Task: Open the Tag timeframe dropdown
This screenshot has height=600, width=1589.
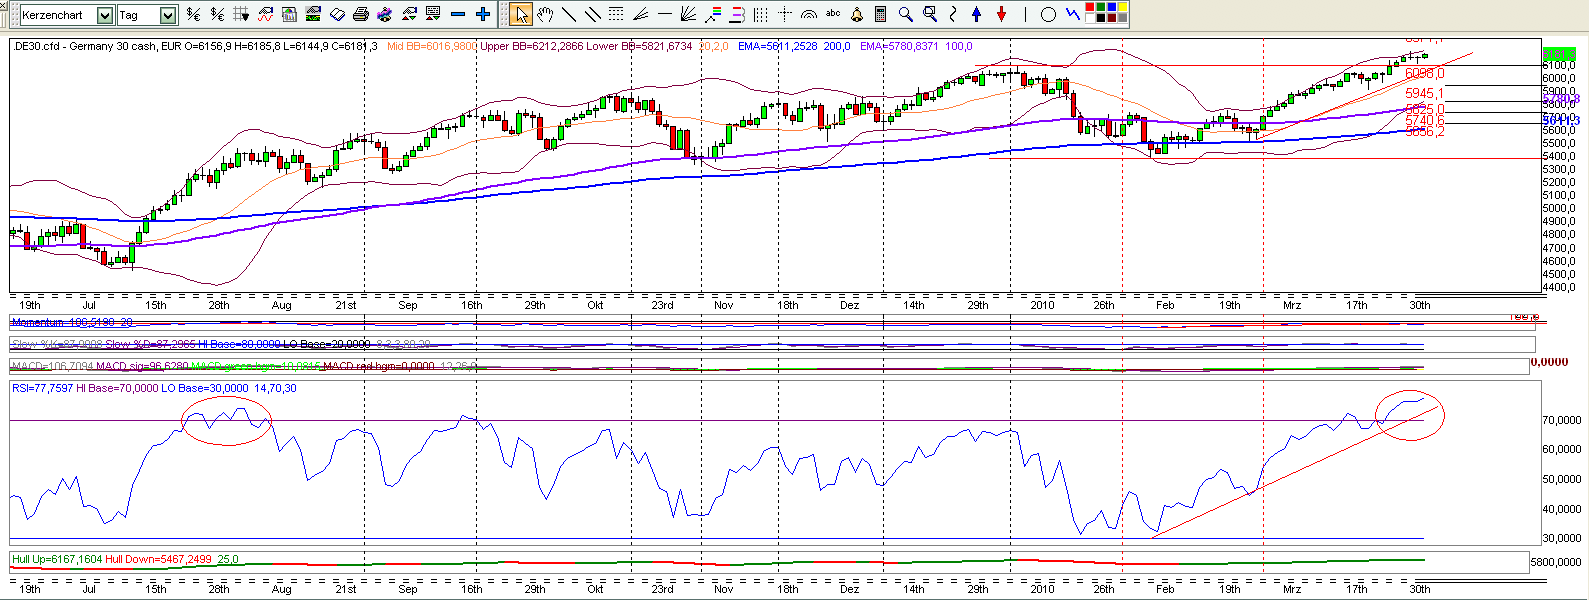Action: tap(168, 15)
